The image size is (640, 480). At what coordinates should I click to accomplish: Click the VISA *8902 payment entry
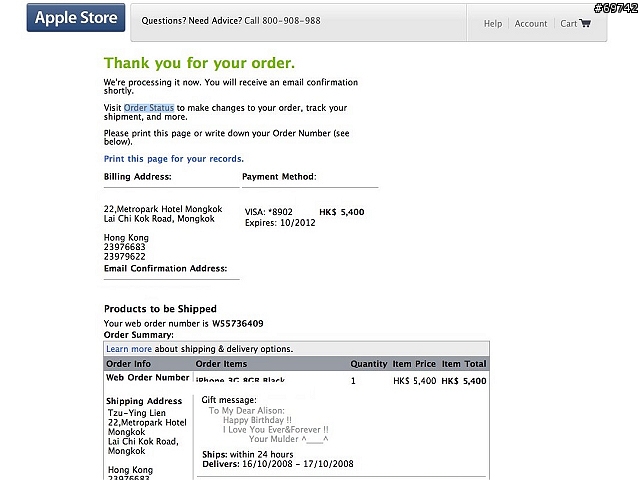[x=269, y=212]
